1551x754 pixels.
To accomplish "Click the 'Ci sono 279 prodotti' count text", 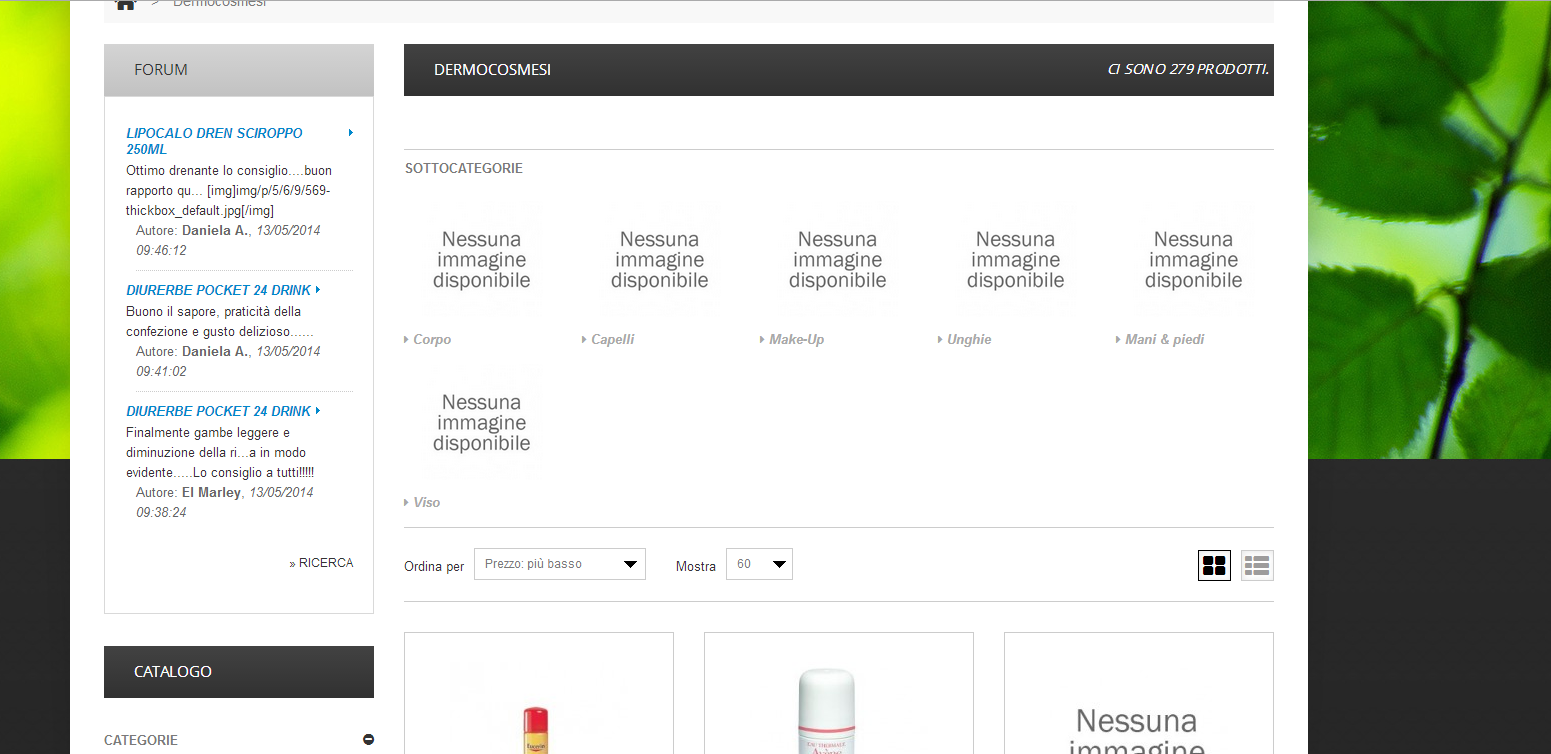I will [1188, 70].
